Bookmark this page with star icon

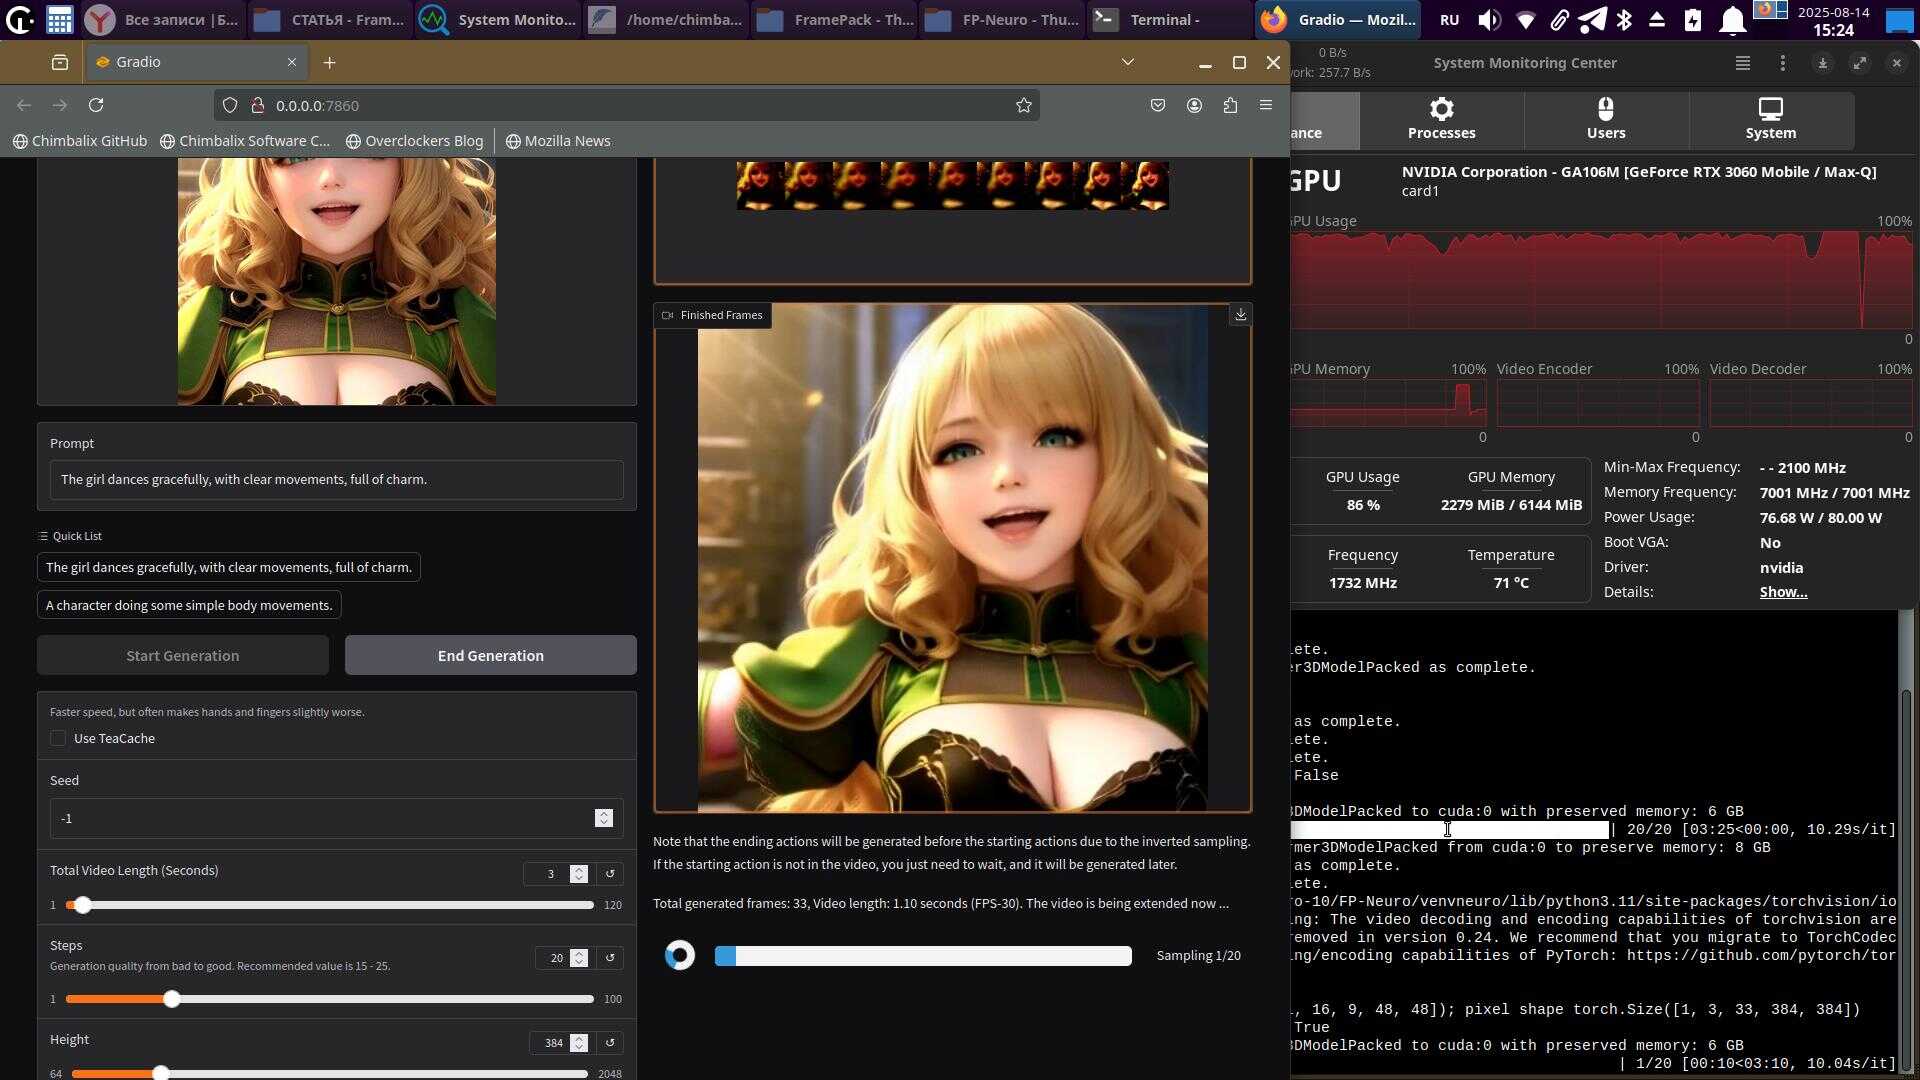click(1023, 105)
